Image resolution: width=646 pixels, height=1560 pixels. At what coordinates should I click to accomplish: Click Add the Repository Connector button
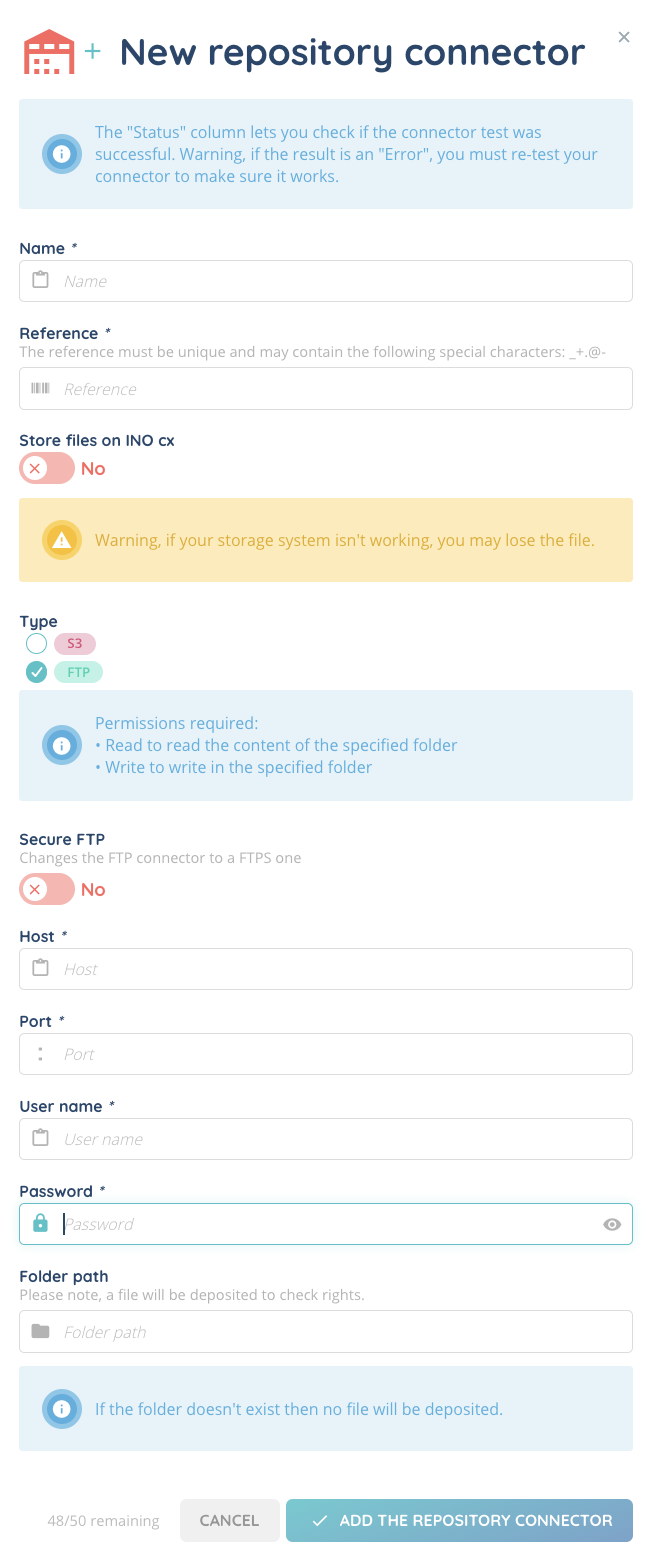tap(459, 1520)
